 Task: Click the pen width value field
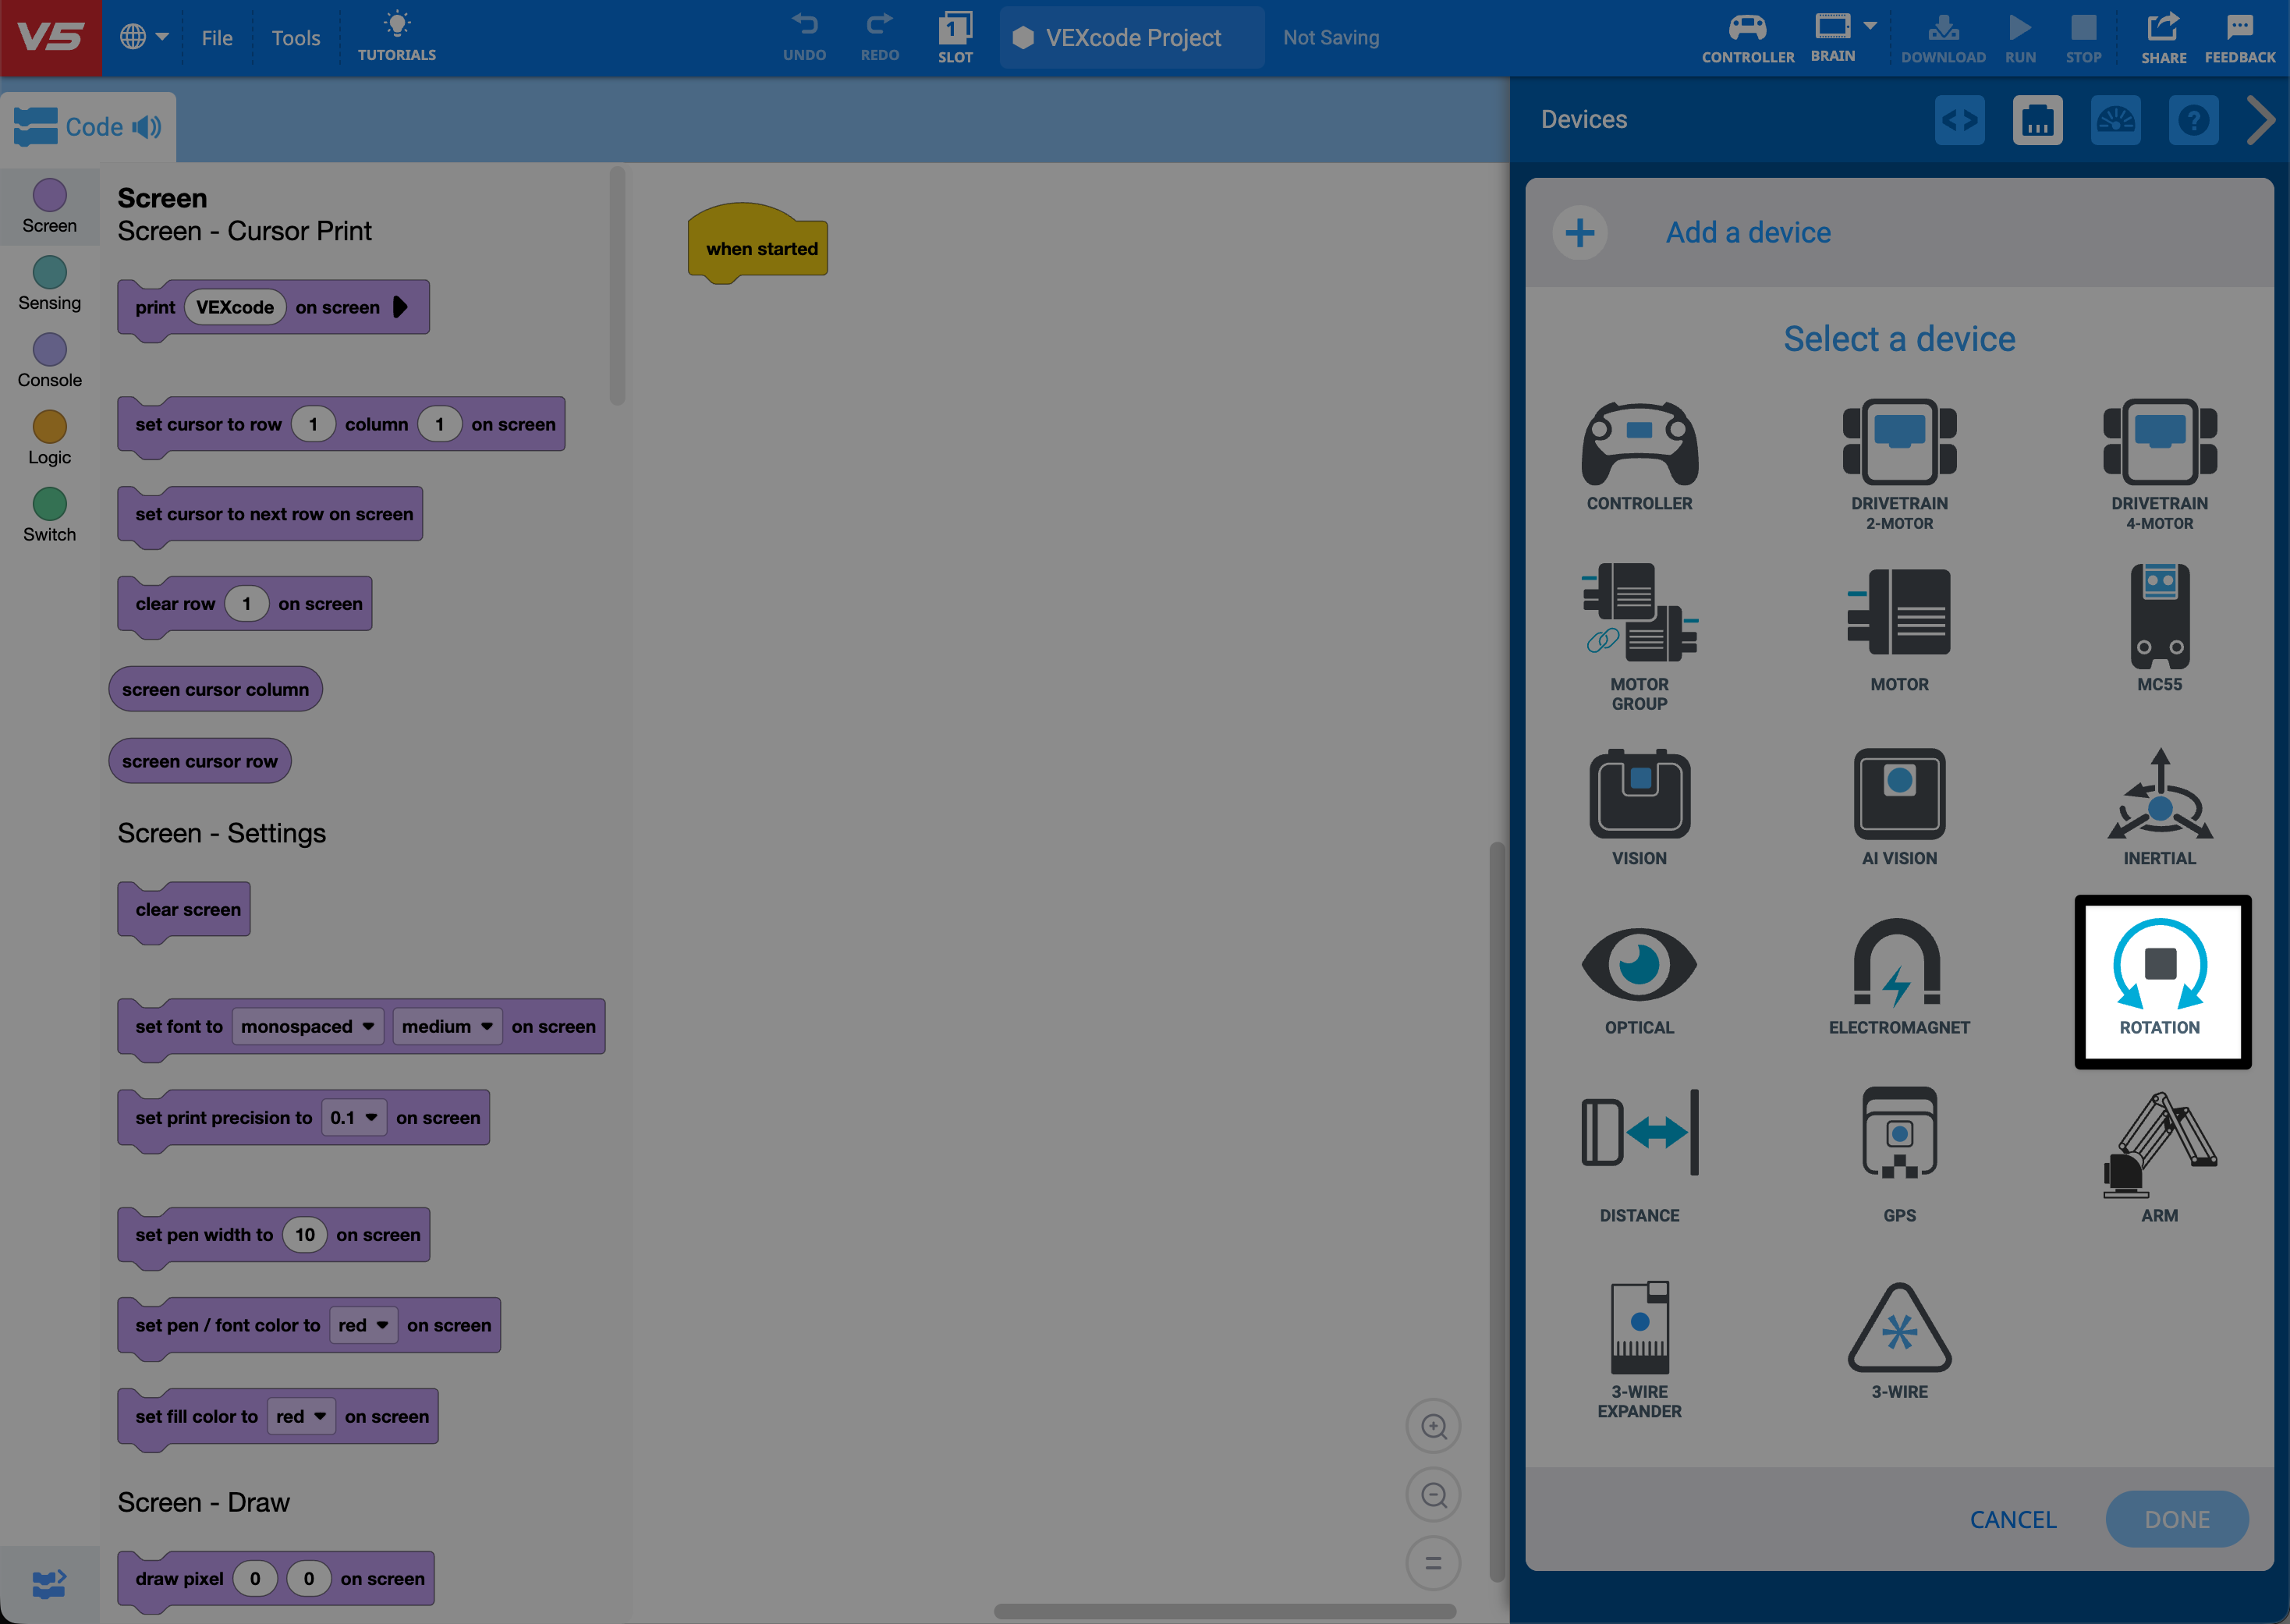tap(304, 1235)
